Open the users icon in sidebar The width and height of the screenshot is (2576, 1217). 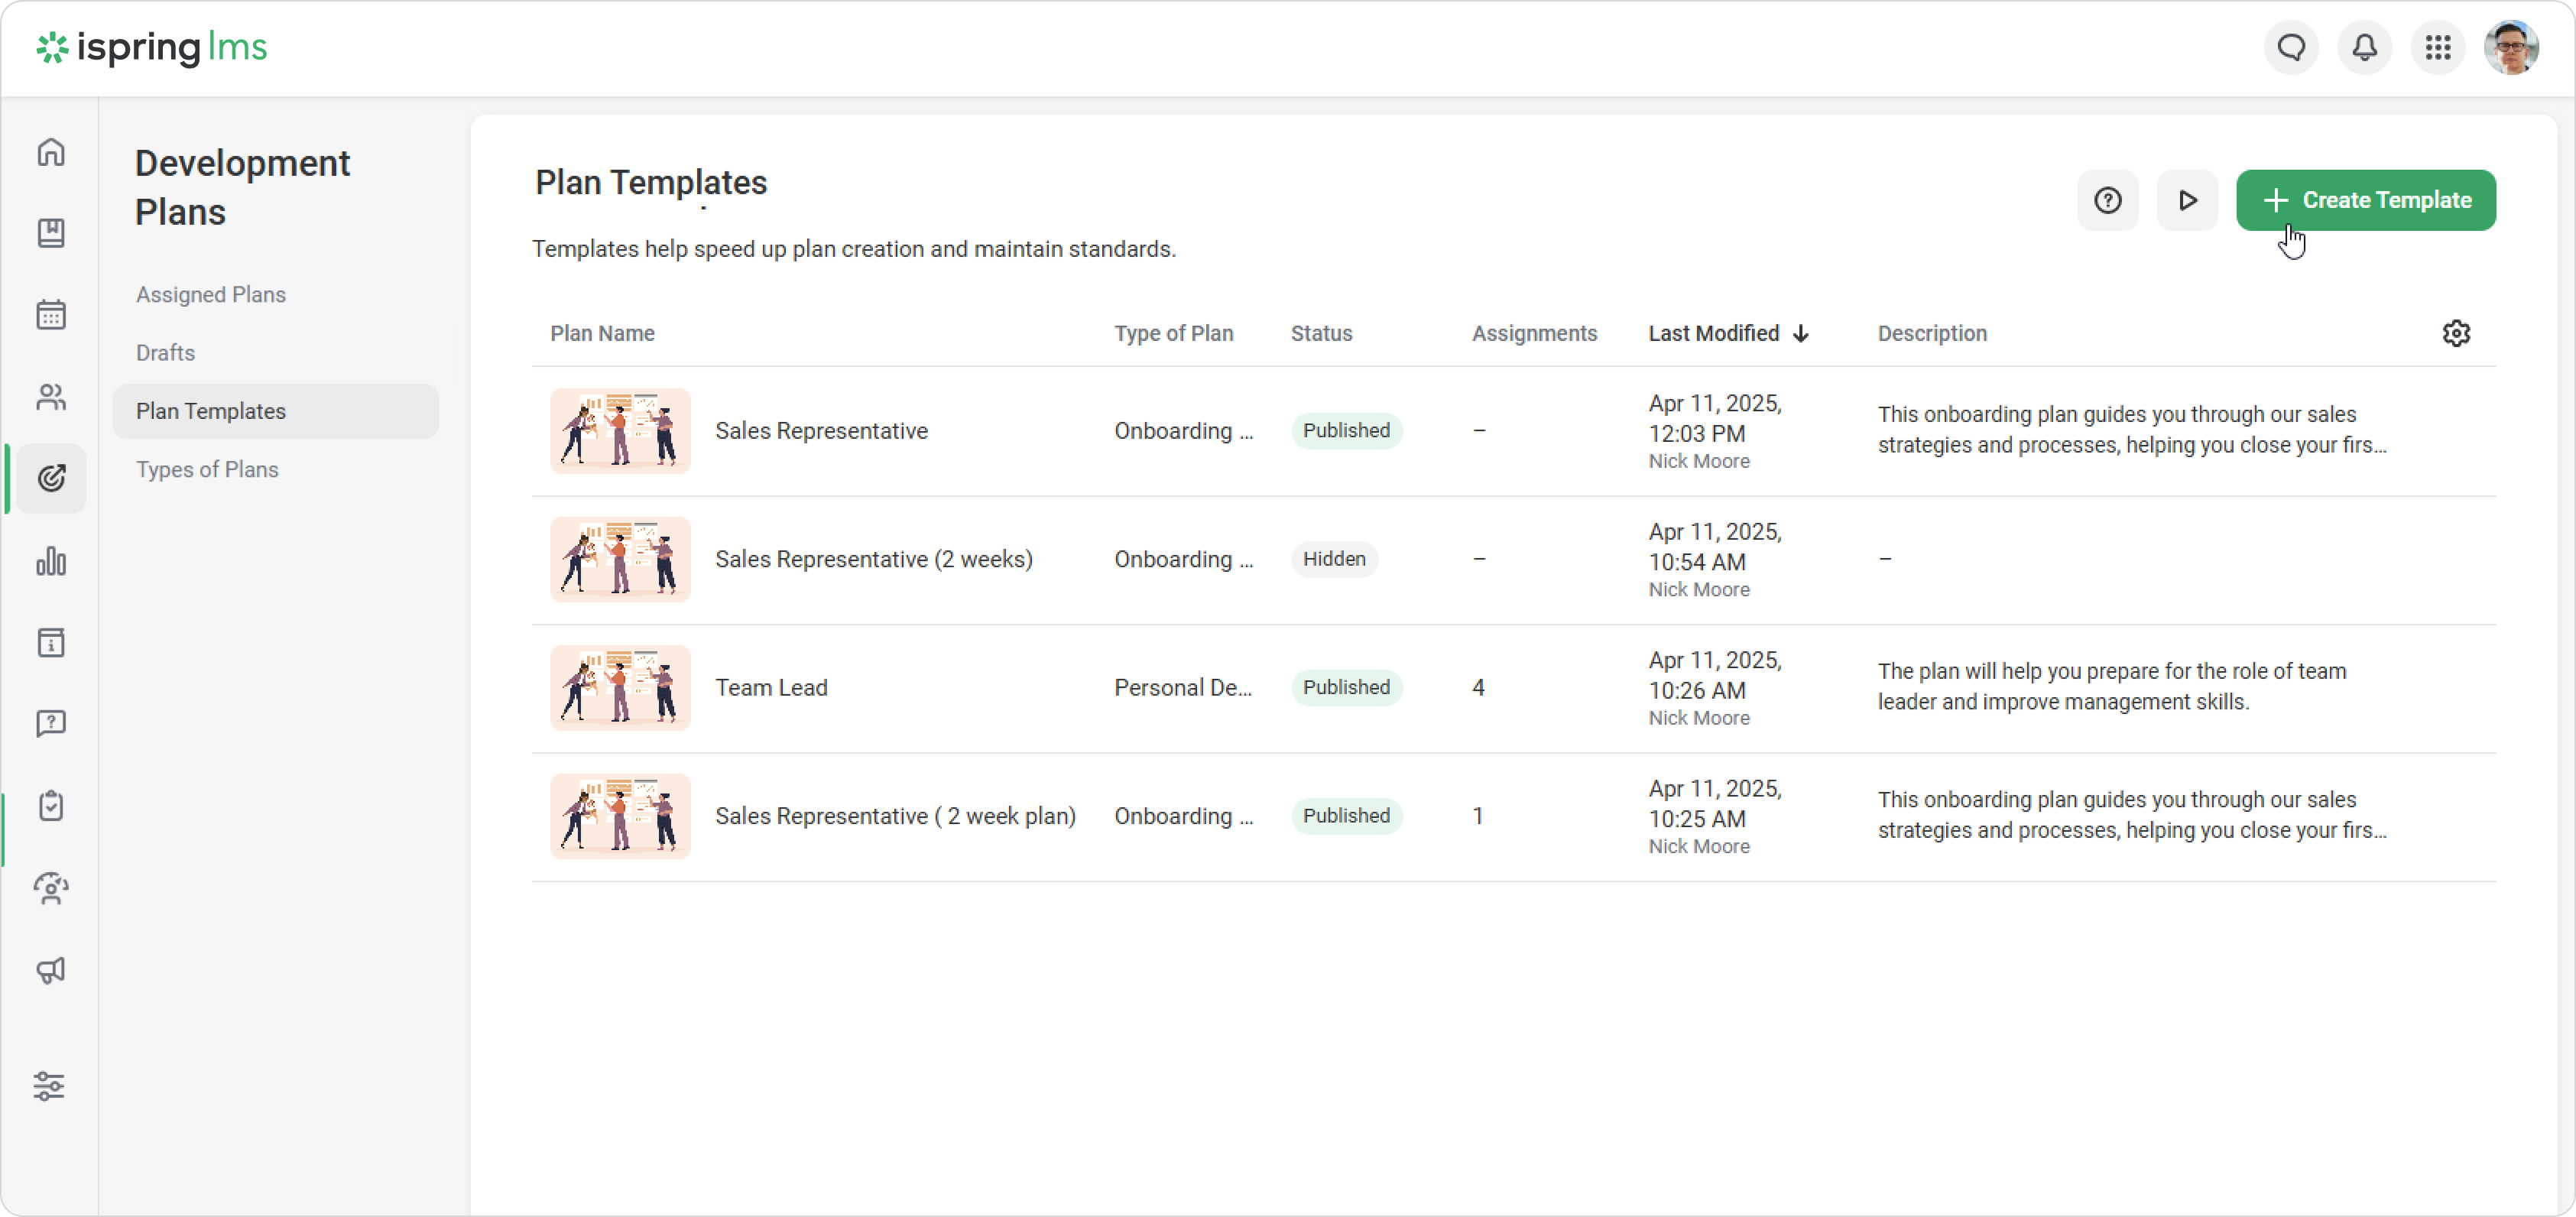(x=51, y=397)
